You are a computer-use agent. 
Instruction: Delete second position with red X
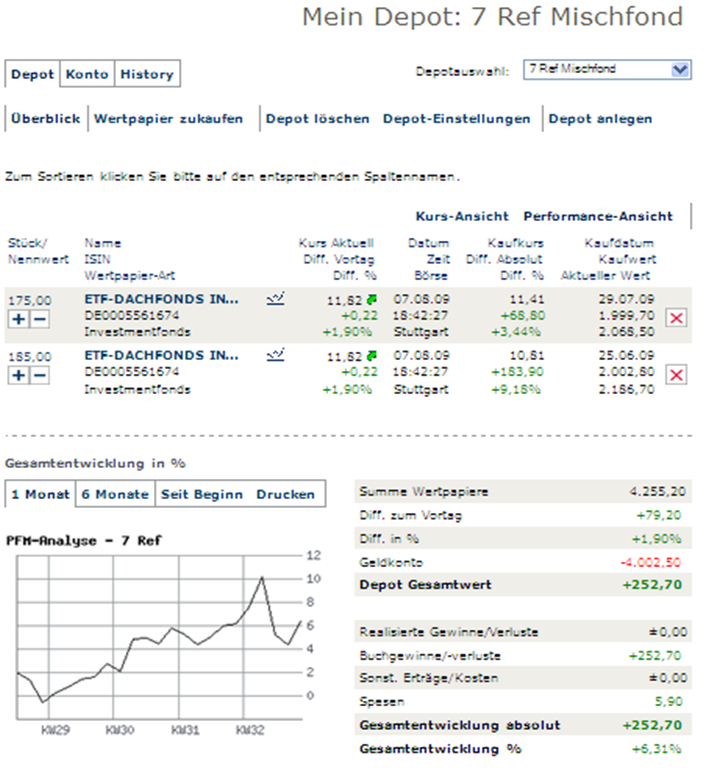[x=676, y=374]
